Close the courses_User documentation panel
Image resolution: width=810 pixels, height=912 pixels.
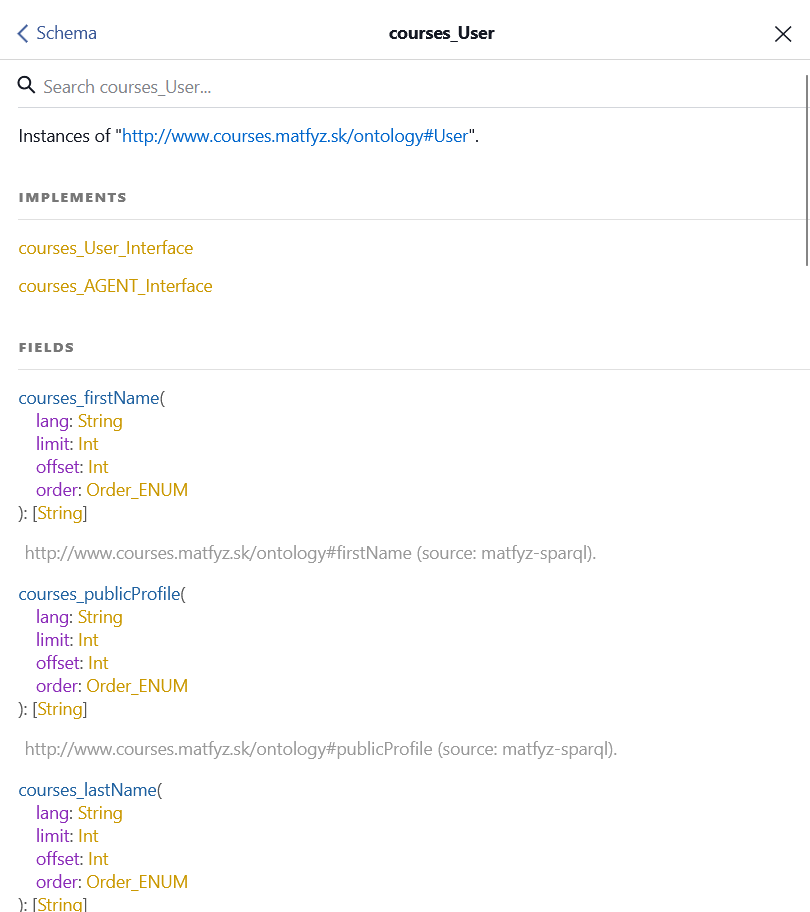[783, 34]
